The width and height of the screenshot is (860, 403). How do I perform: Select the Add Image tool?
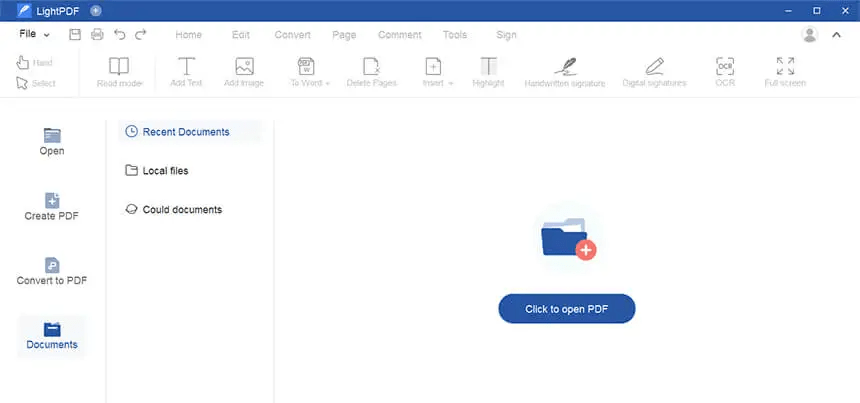(244, 72)
